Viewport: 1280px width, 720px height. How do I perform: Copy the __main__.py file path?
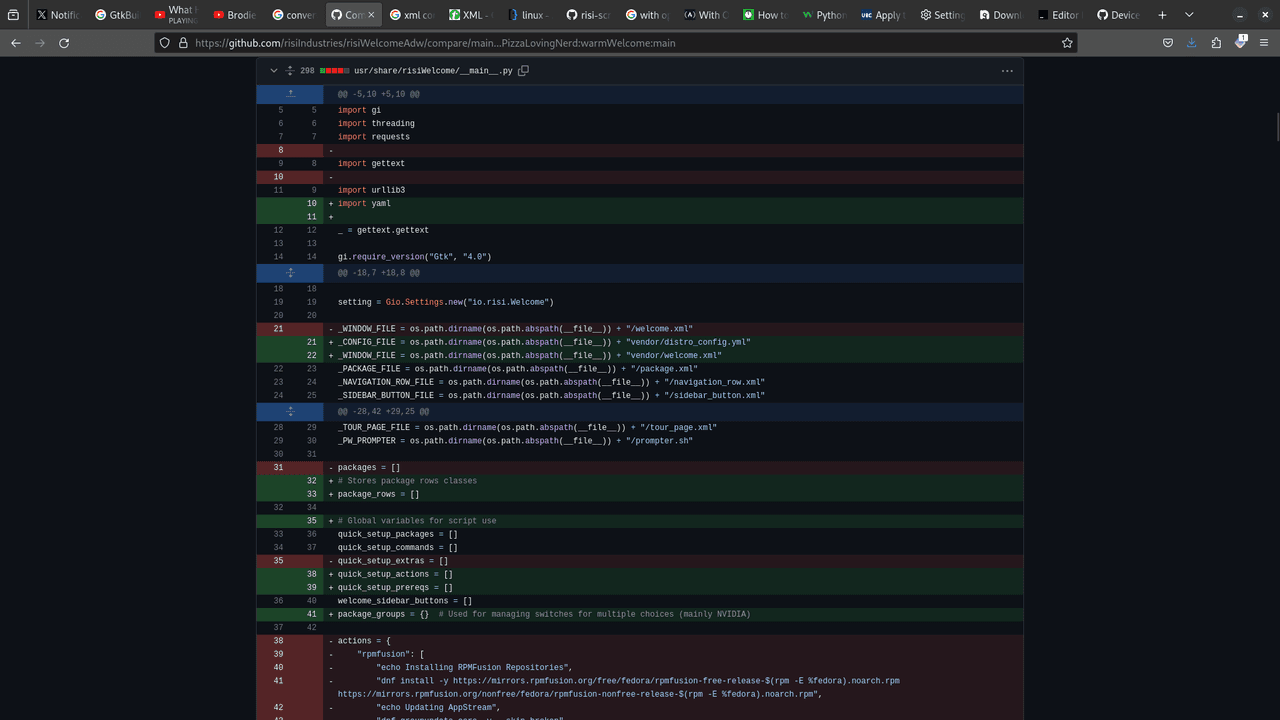[x=523, y=71]
